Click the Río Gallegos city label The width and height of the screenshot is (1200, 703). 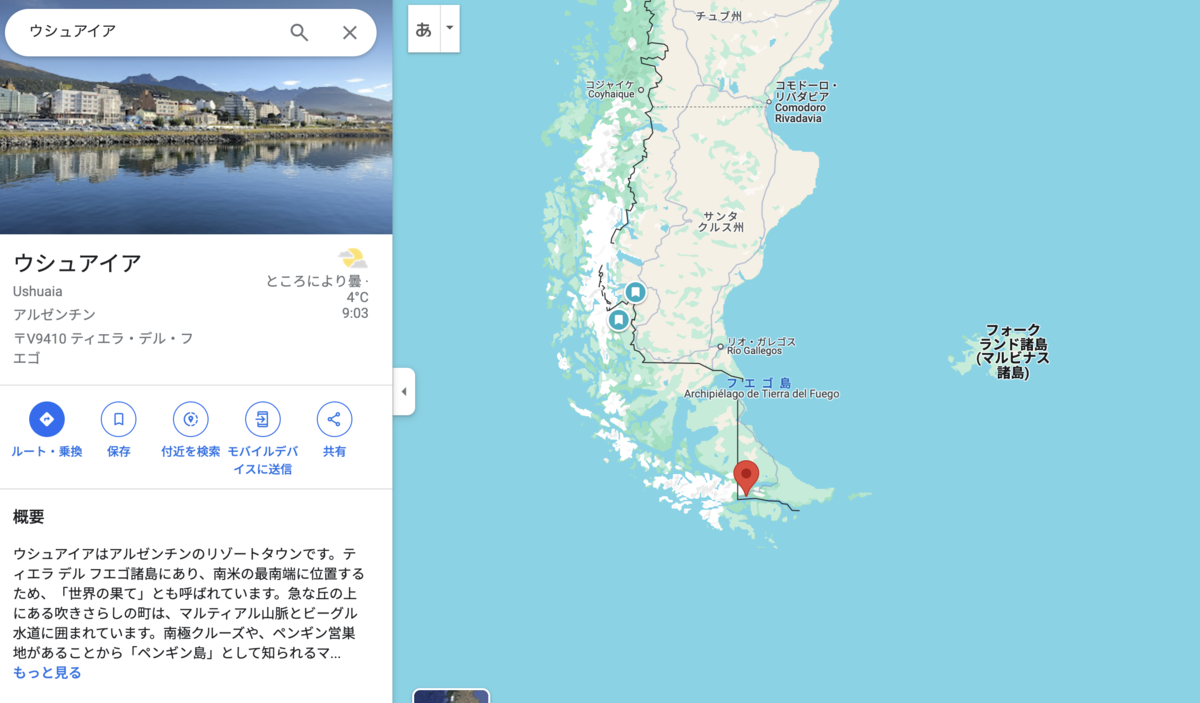point(761,346)
